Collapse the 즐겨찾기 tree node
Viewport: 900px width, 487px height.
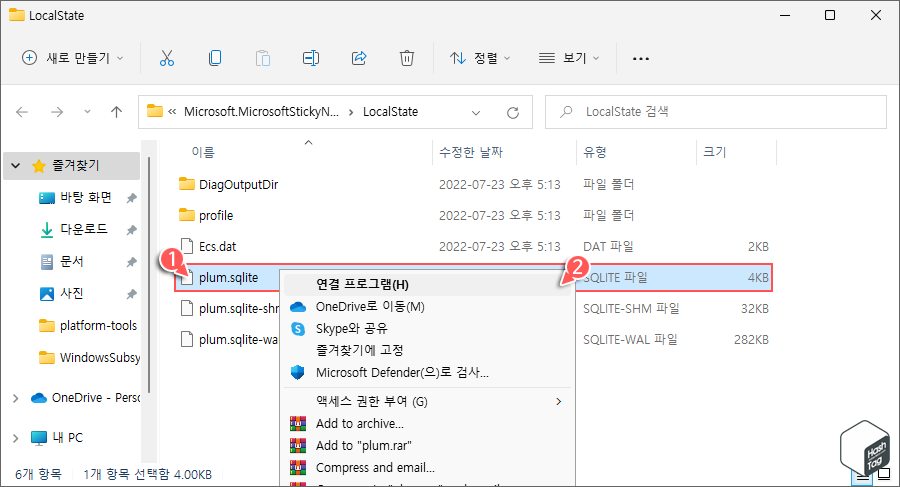(16, 166)
